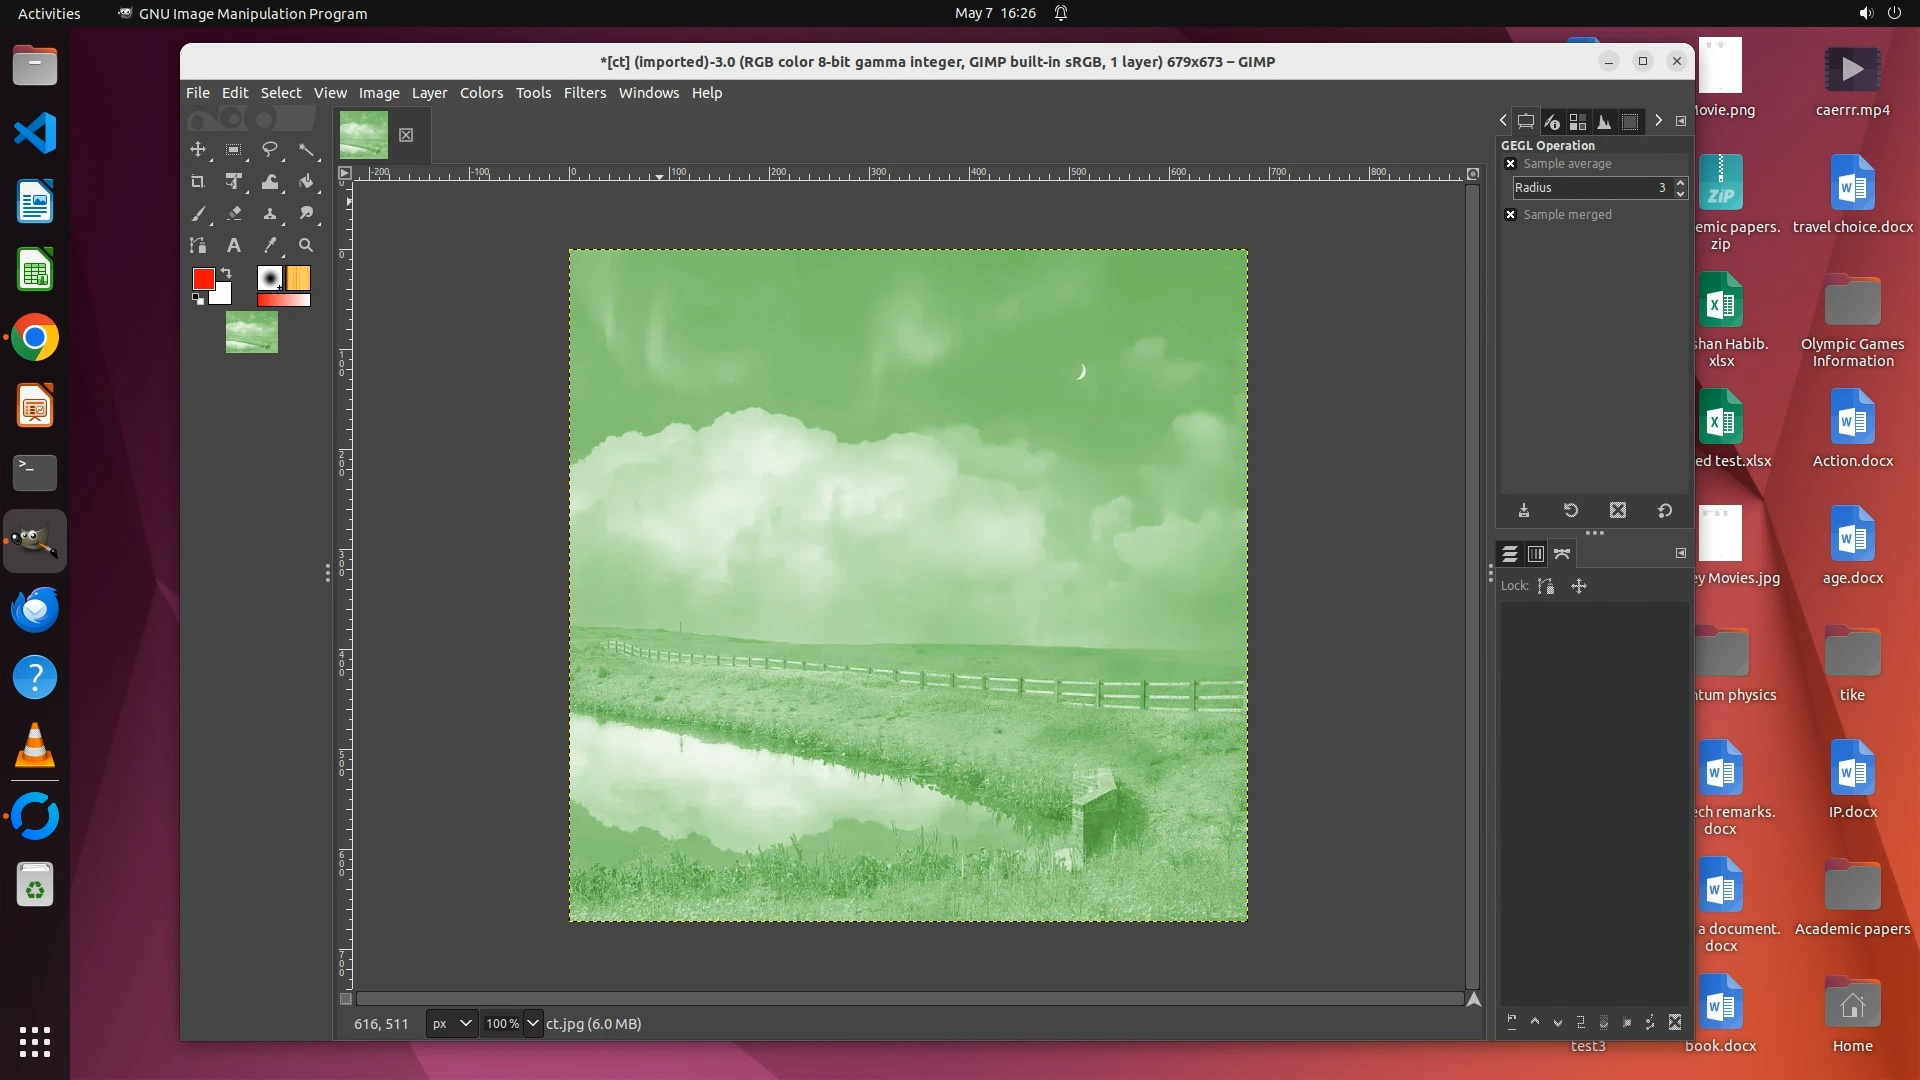The height and width of the screenshot is (1080, 1920).
Task: Select the Color Picker eyedropper tool
Action: 270,246
